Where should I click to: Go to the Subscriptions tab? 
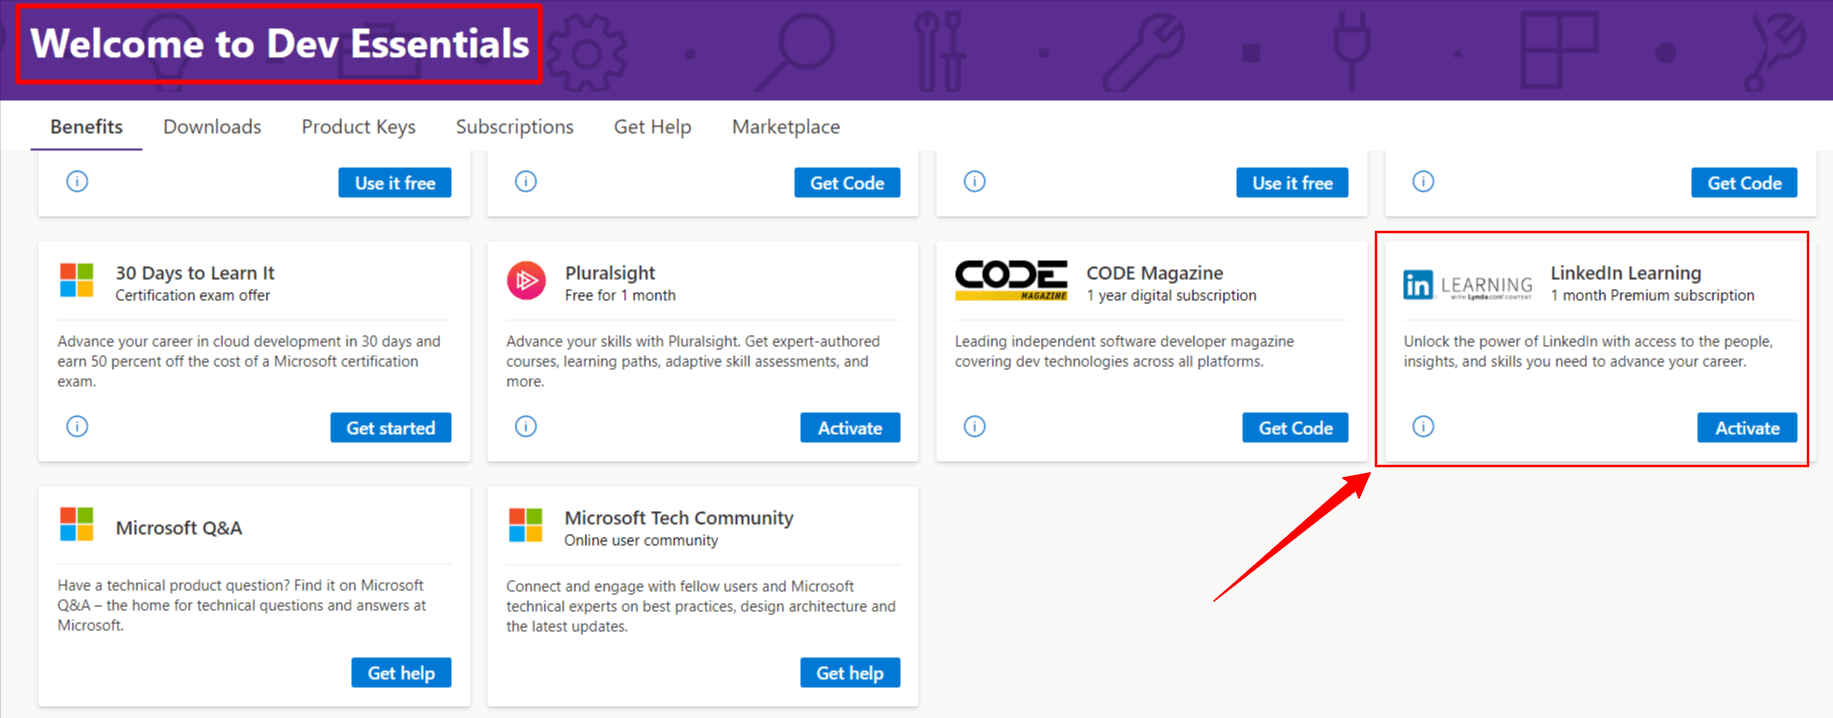[x=514, y=127]
